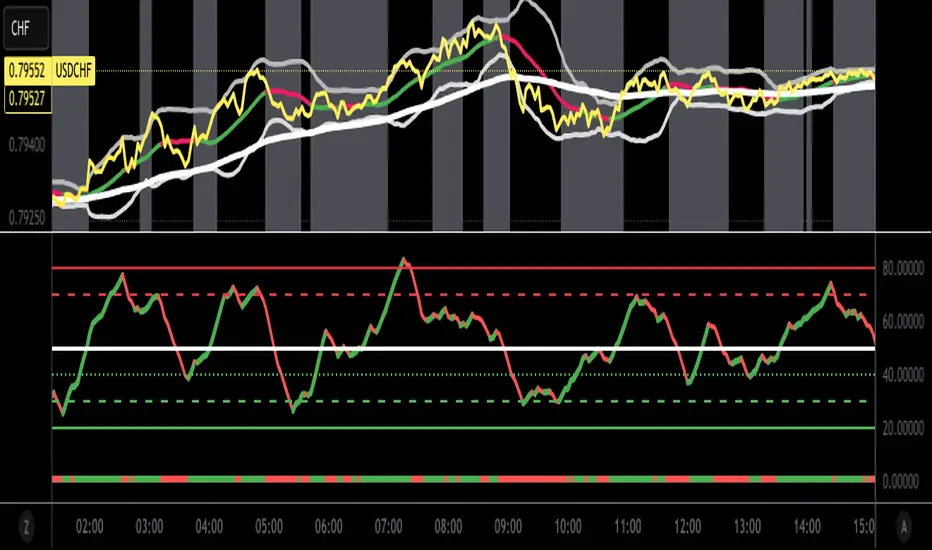Click the 05:00 time axis label
Viewport: 932px width, 550px height.
(x=269, y=526)
